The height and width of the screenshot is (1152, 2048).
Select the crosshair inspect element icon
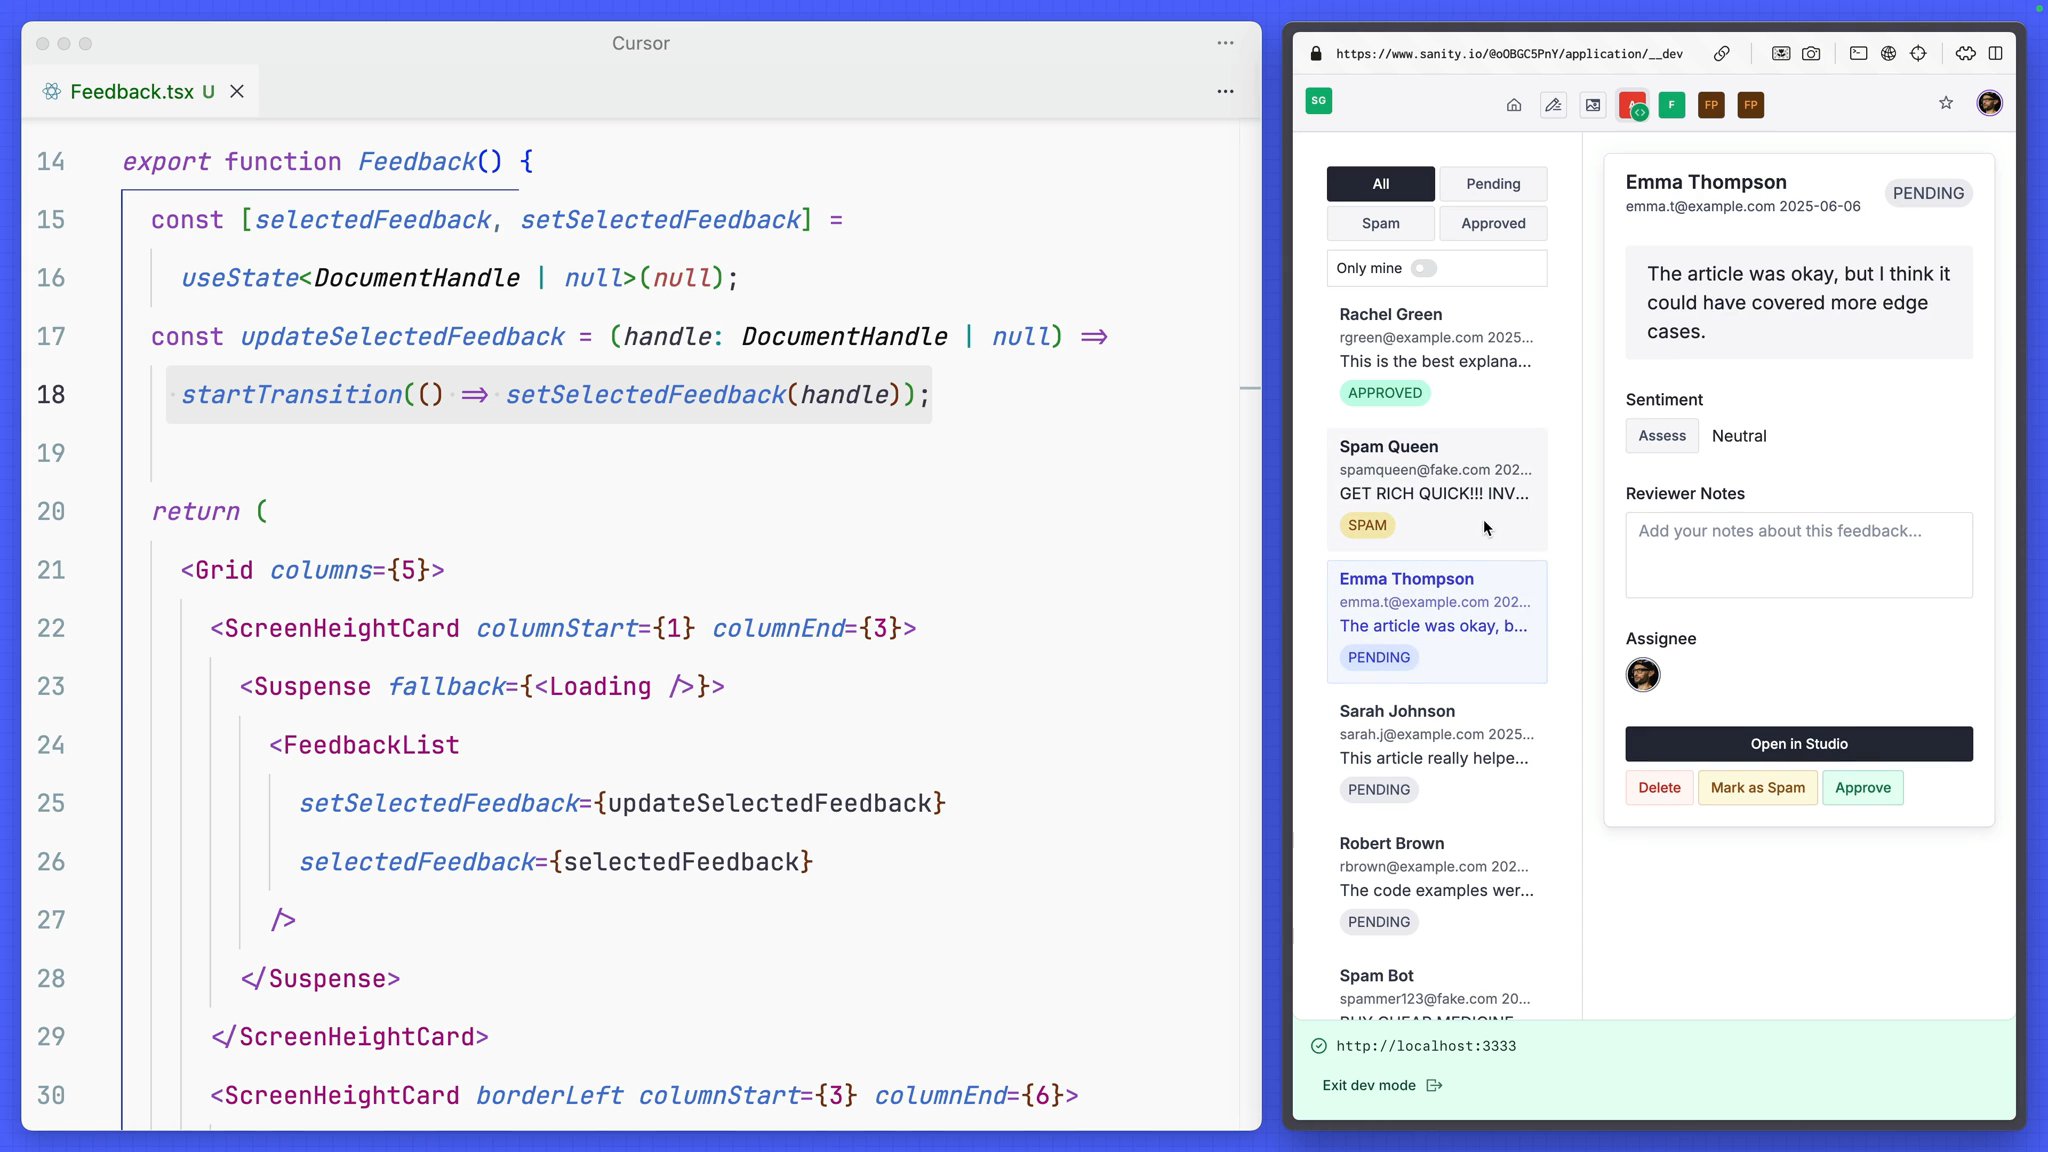1918,54
